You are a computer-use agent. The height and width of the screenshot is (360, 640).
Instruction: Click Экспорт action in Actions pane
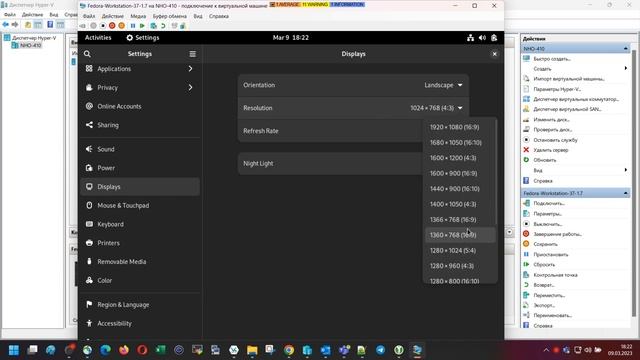coord(544,305)
